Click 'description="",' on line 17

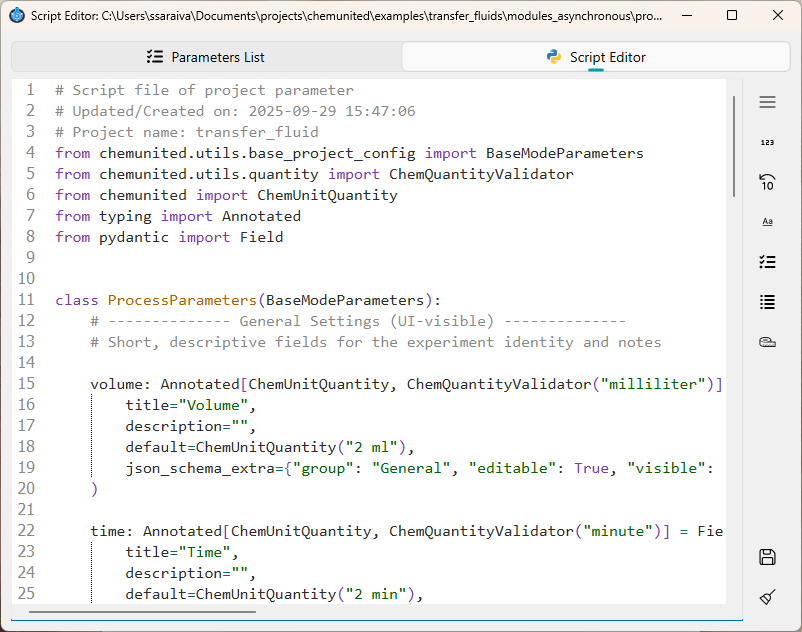(x=191, y=426)
